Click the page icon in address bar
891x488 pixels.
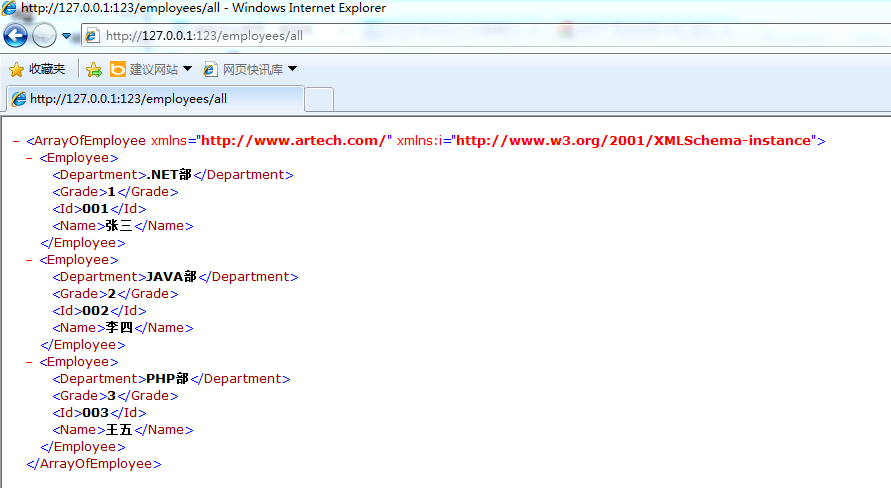click(x=92, y=36)
